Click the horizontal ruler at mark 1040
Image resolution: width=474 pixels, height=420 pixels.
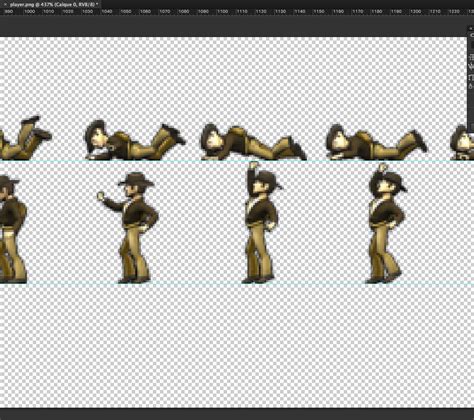(107, 11)
